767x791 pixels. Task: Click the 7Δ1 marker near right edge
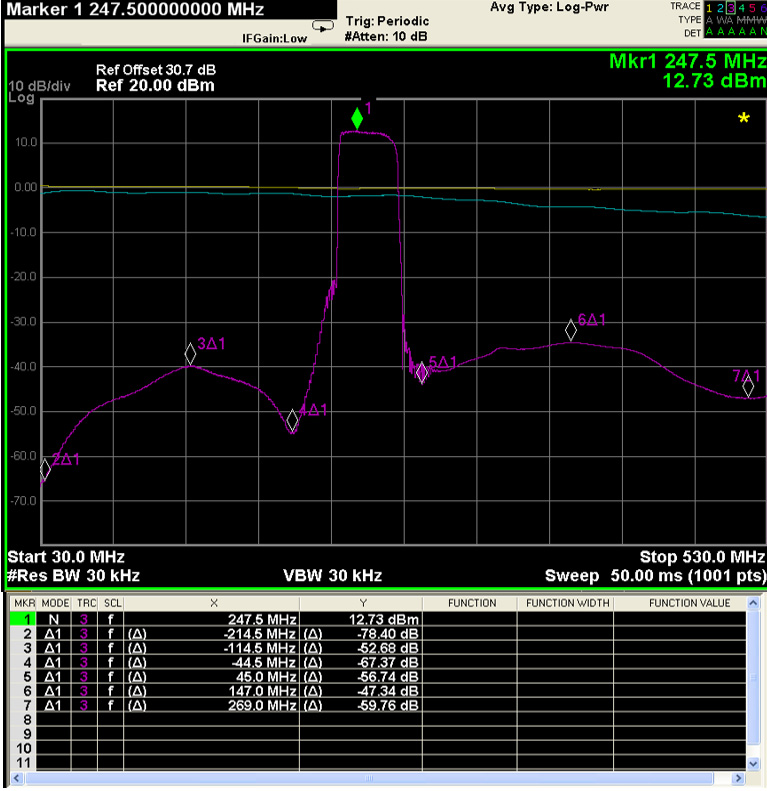747,387
